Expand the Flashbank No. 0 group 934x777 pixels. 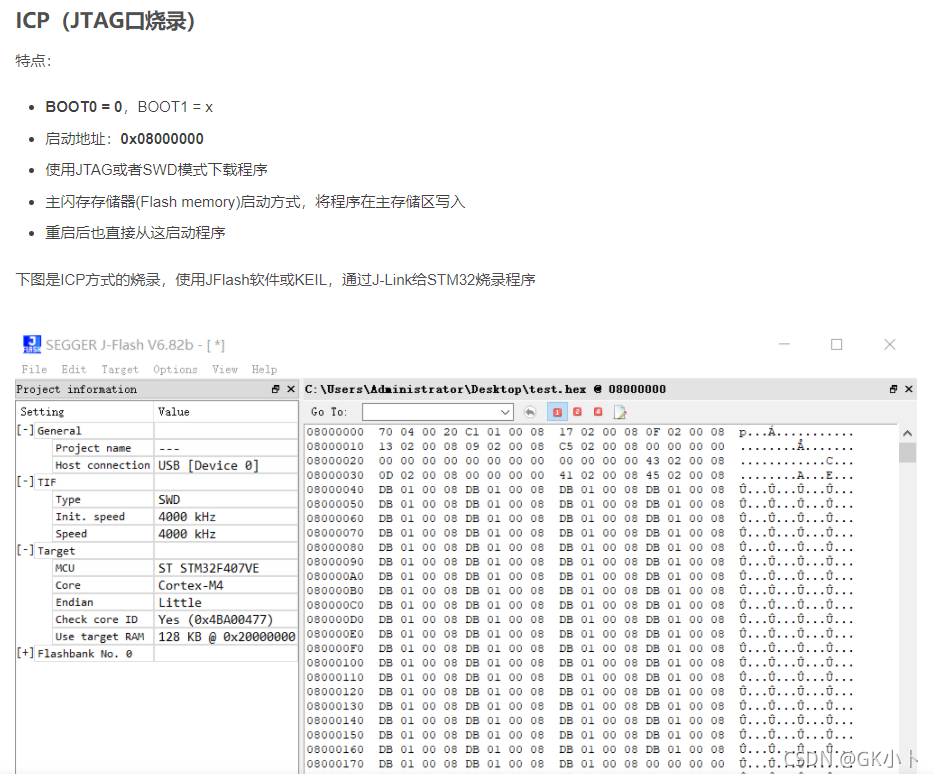pos(25,654)
